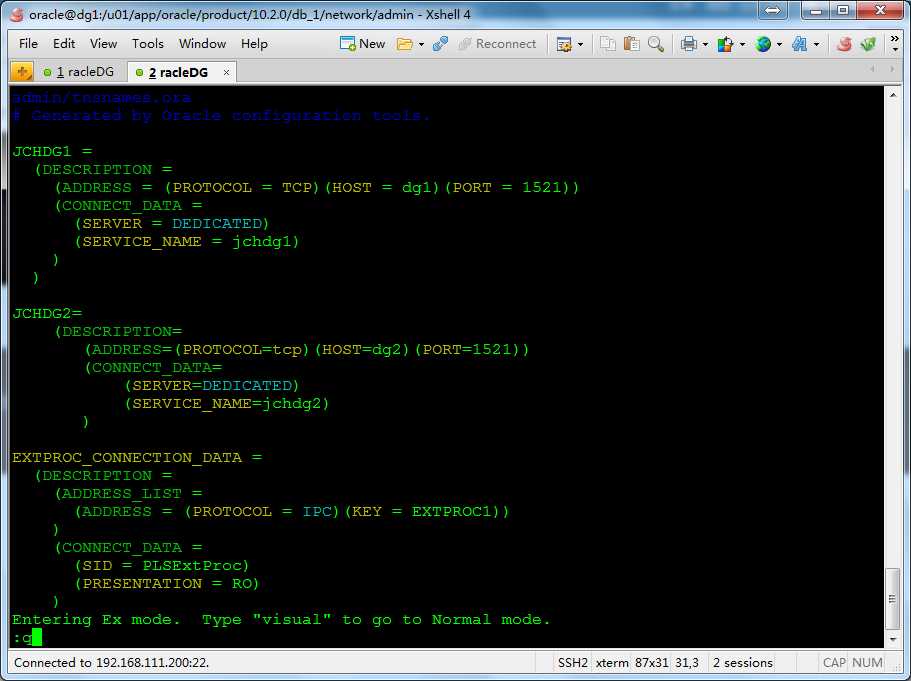Launch Xftp red swirl icon
Viewport: 911px width, 681px height.
pyautogui.click(x=844, y=44)
